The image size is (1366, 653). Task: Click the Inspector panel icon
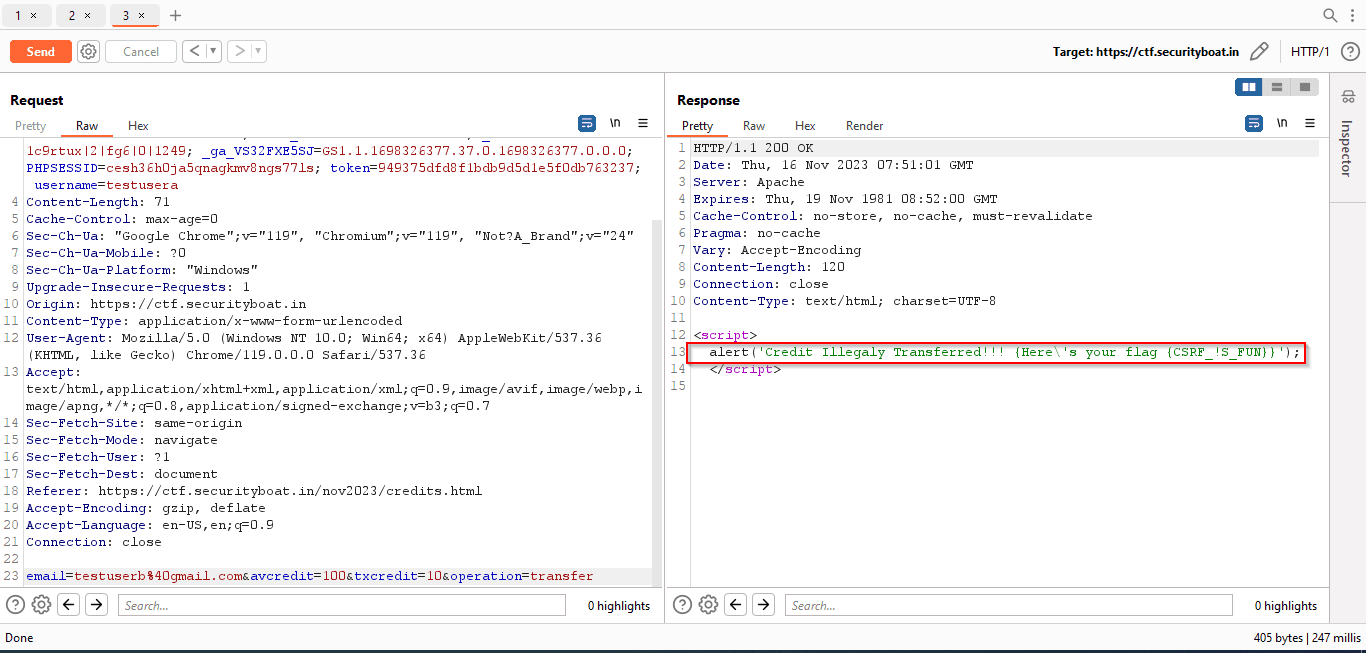1347,96
